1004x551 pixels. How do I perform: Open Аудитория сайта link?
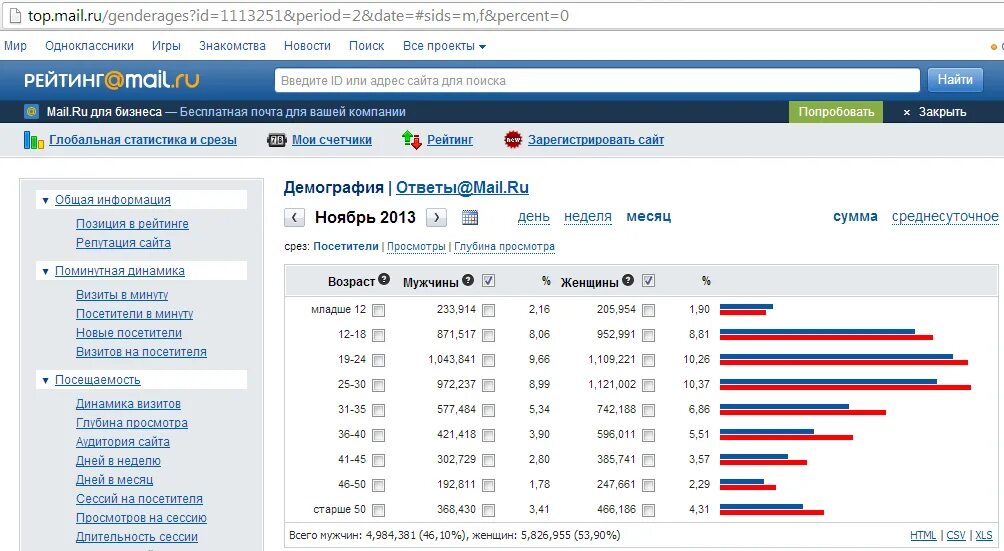pos(122,442)
